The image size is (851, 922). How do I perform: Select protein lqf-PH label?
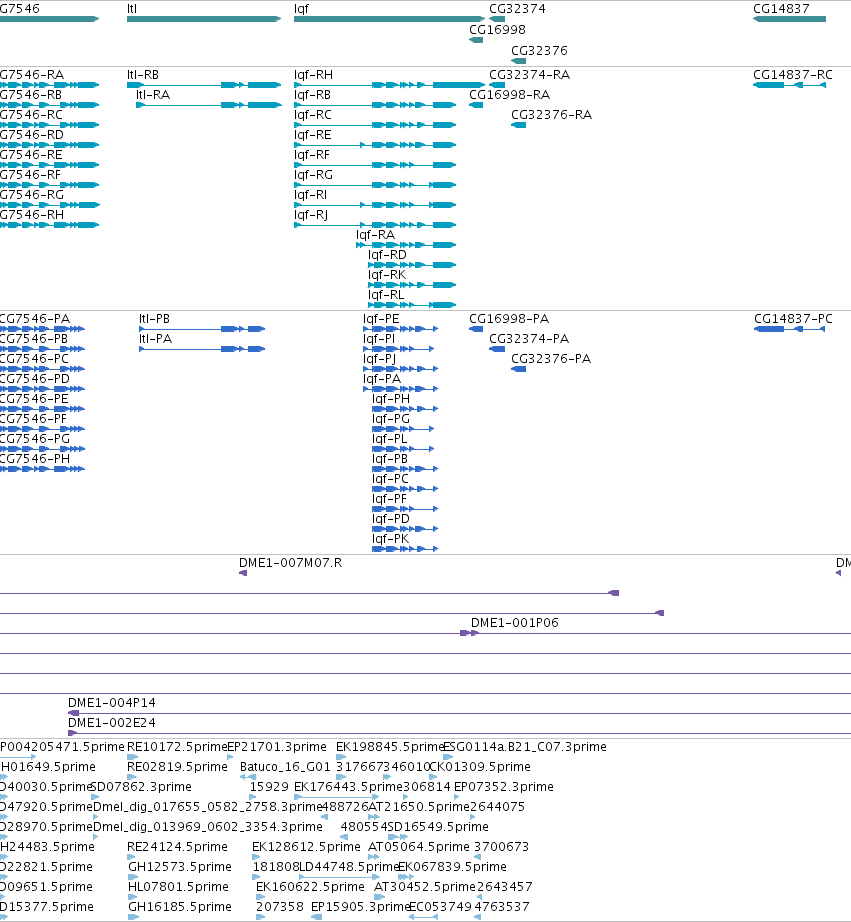pyautogui.click(x=391, y=399)
